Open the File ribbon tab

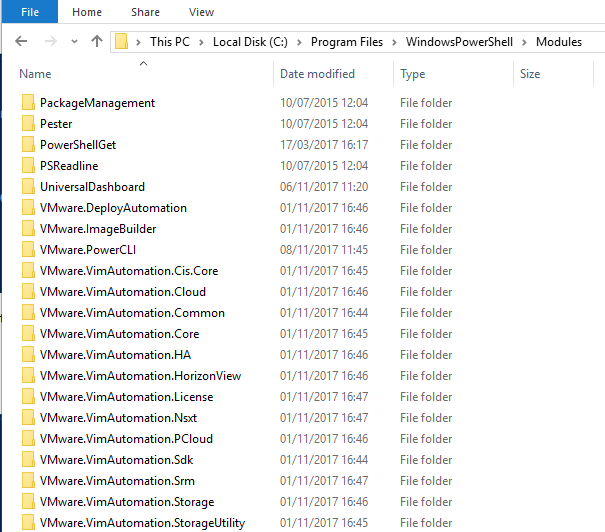30,12
